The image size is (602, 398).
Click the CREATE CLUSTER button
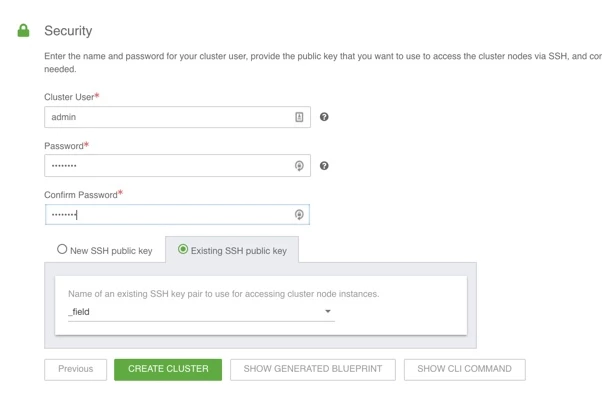point(168,369)
